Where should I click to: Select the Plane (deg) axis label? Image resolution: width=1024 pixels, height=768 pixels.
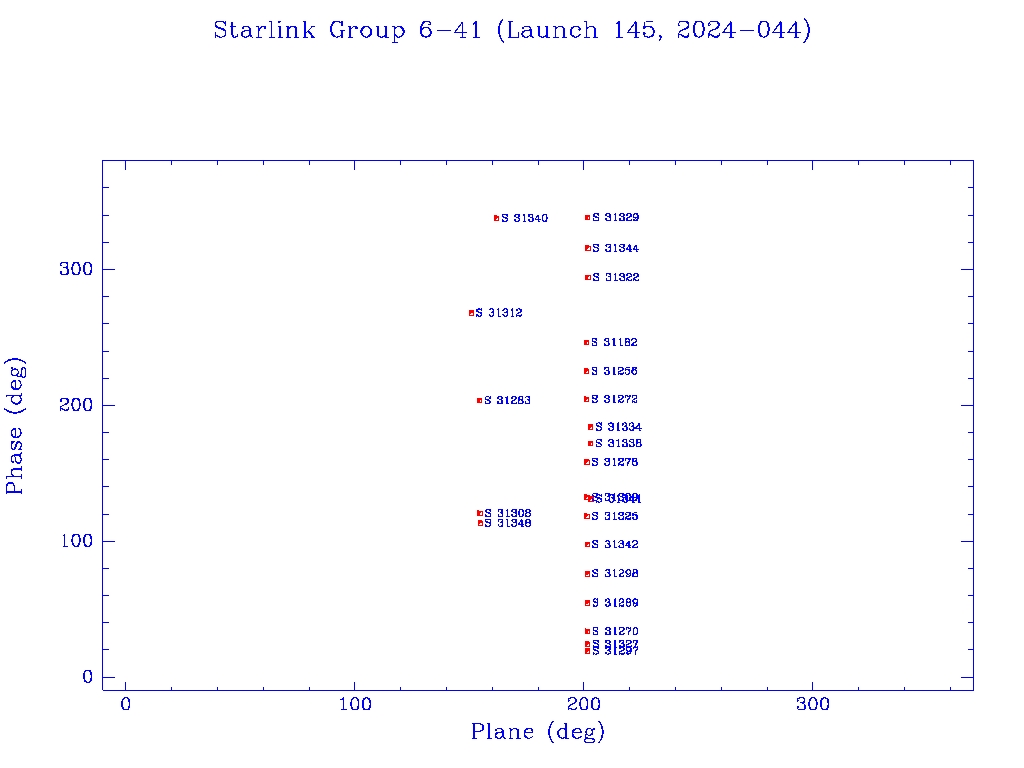538,732
